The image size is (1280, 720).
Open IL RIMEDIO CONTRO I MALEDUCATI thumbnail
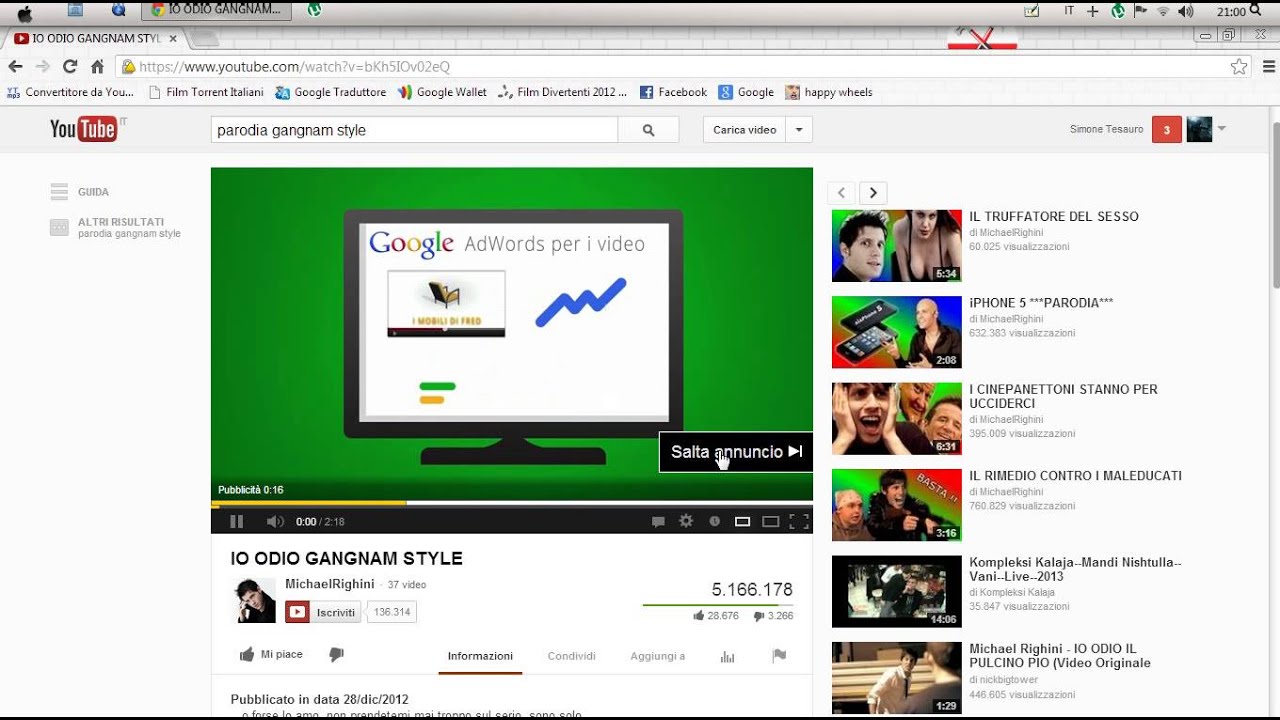(x=897, y=505)
